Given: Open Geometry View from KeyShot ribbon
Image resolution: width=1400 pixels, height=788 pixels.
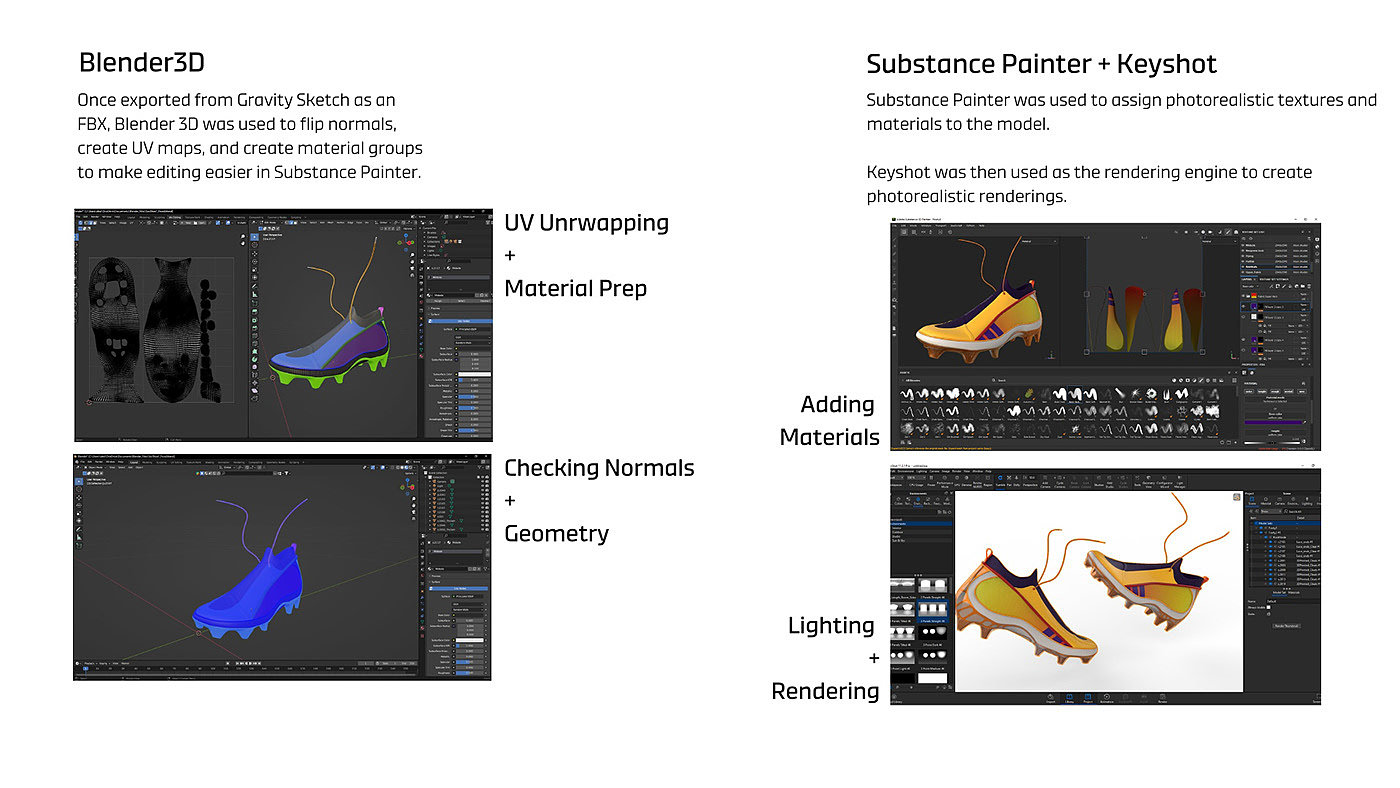Looking at the screenshot, I should tap(1148, 481).
